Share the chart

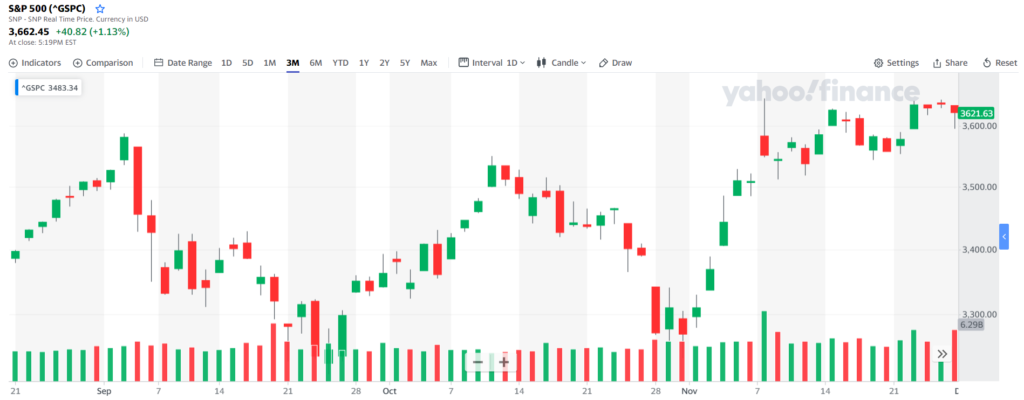click(950, 63)
